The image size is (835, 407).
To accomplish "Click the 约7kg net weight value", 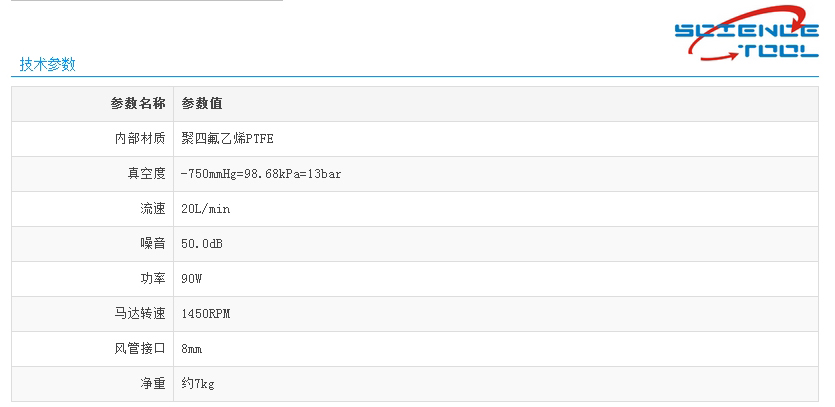I will click(198, 384).
